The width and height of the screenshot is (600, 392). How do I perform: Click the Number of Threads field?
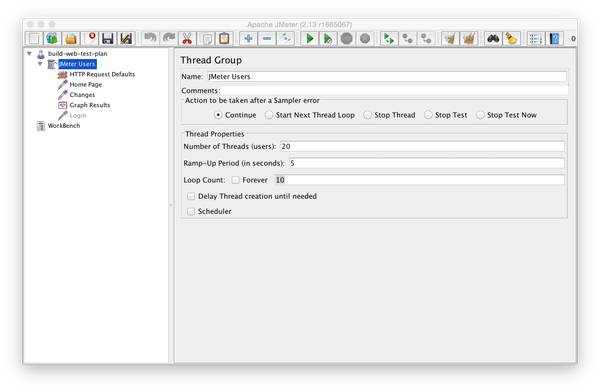tap(422, 146)
